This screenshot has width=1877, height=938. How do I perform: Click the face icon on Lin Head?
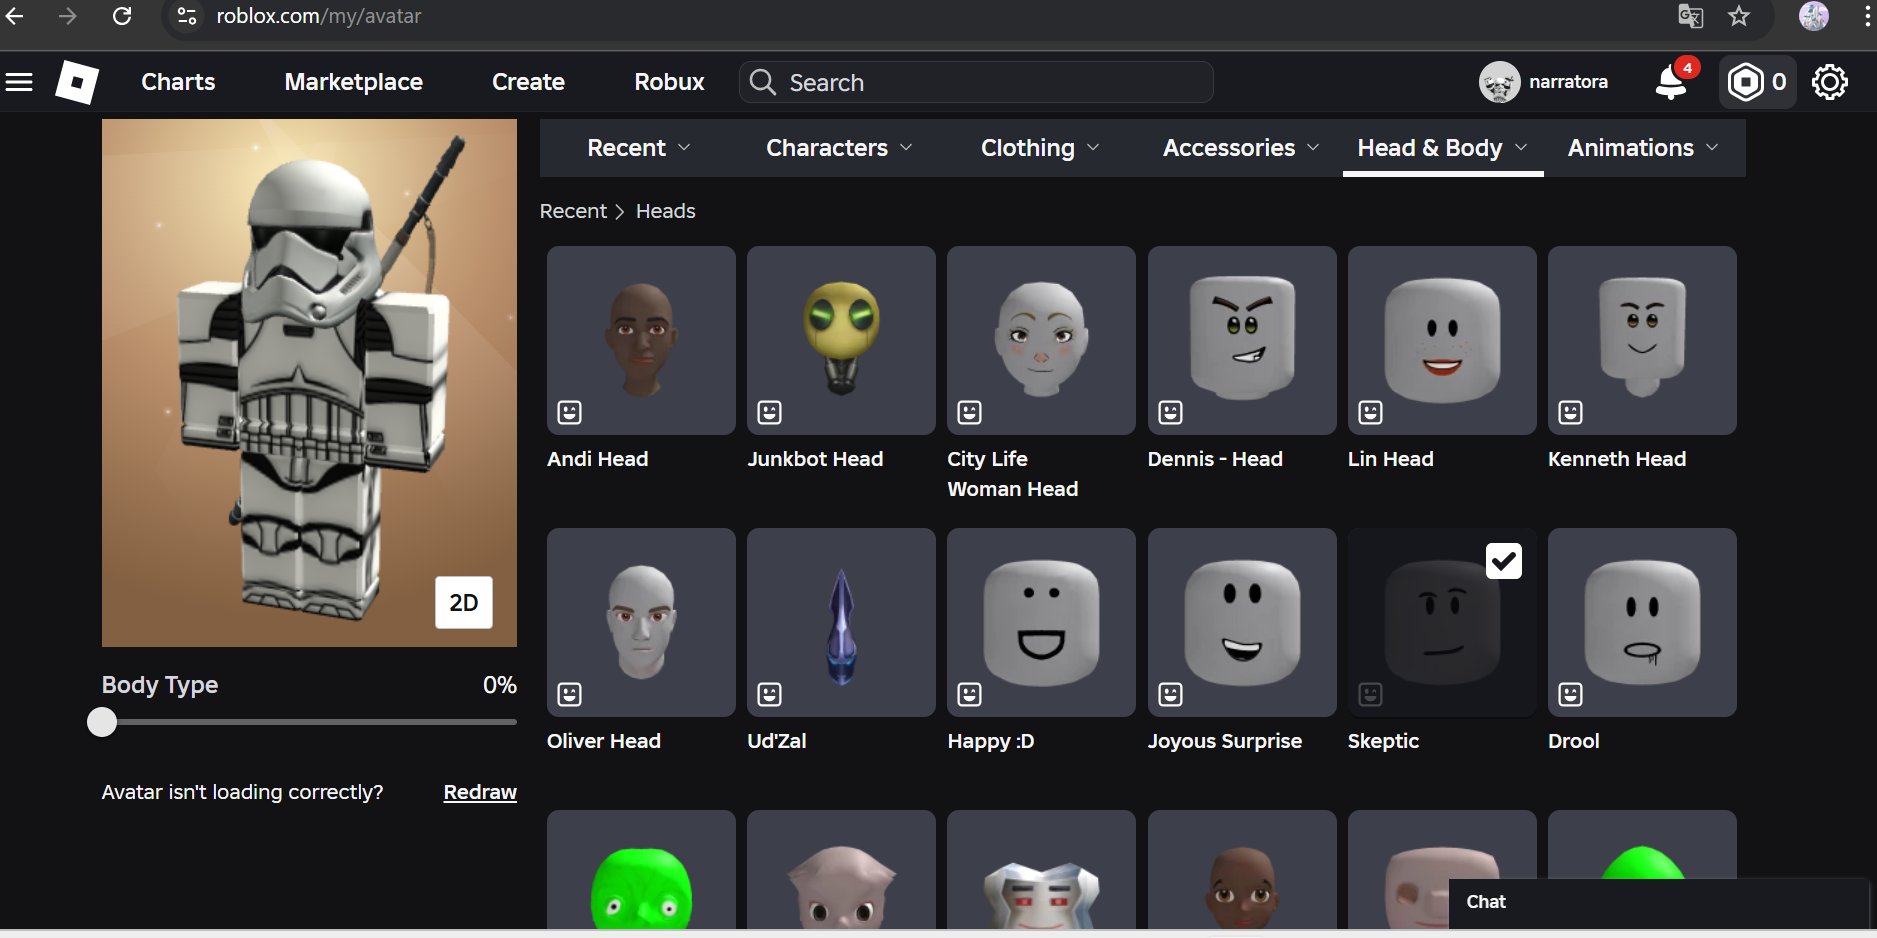point(1371,412)
